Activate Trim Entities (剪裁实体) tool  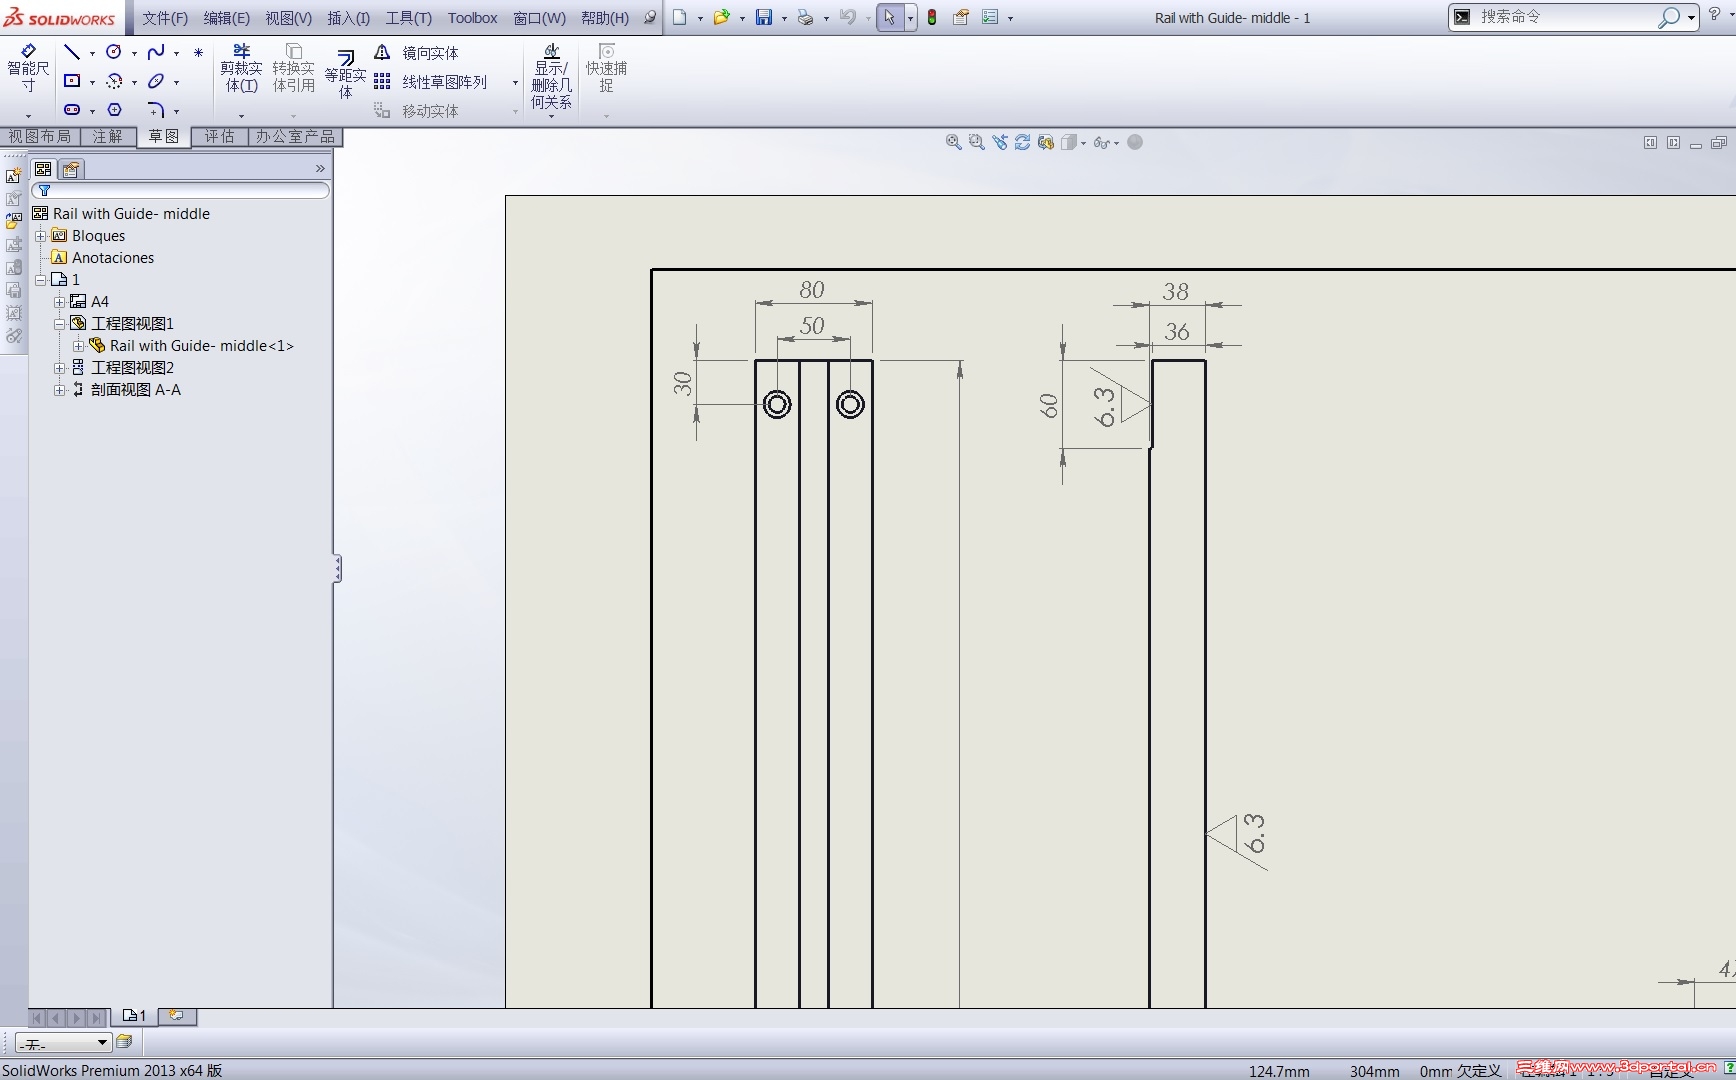(x=241, y=68)
